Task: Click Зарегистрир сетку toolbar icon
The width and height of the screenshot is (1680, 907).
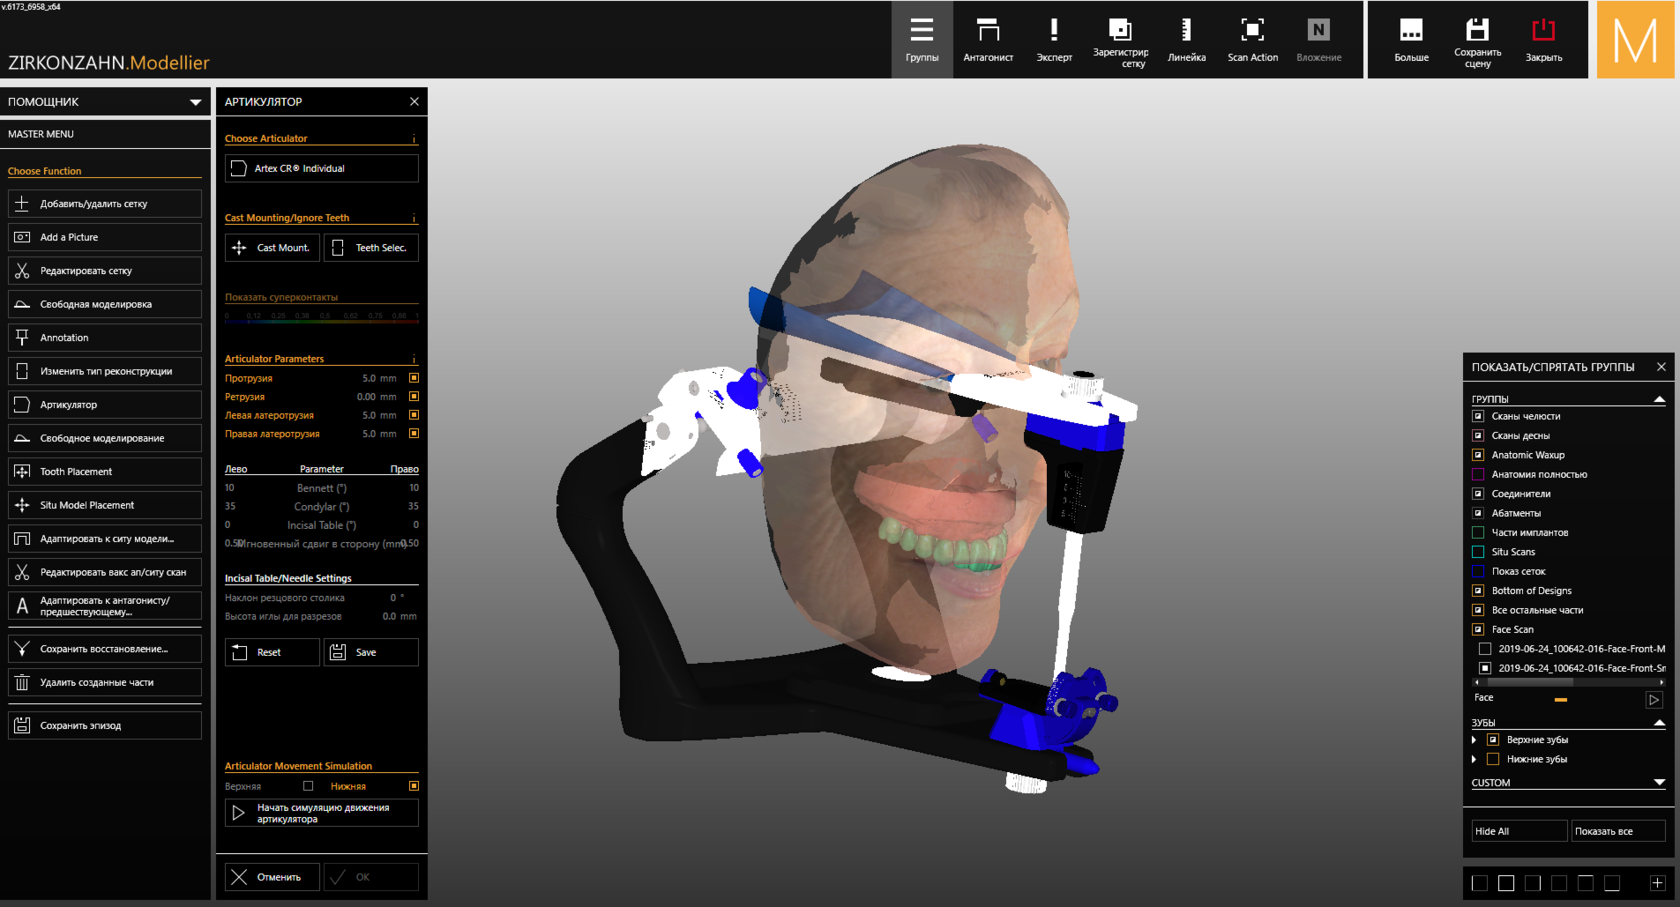Action: pos(1120,40)
